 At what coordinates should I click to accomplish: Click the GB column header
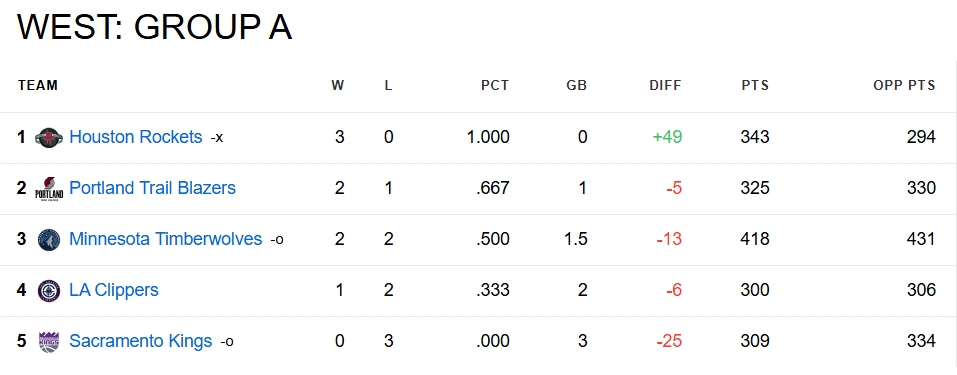(576, 86)
